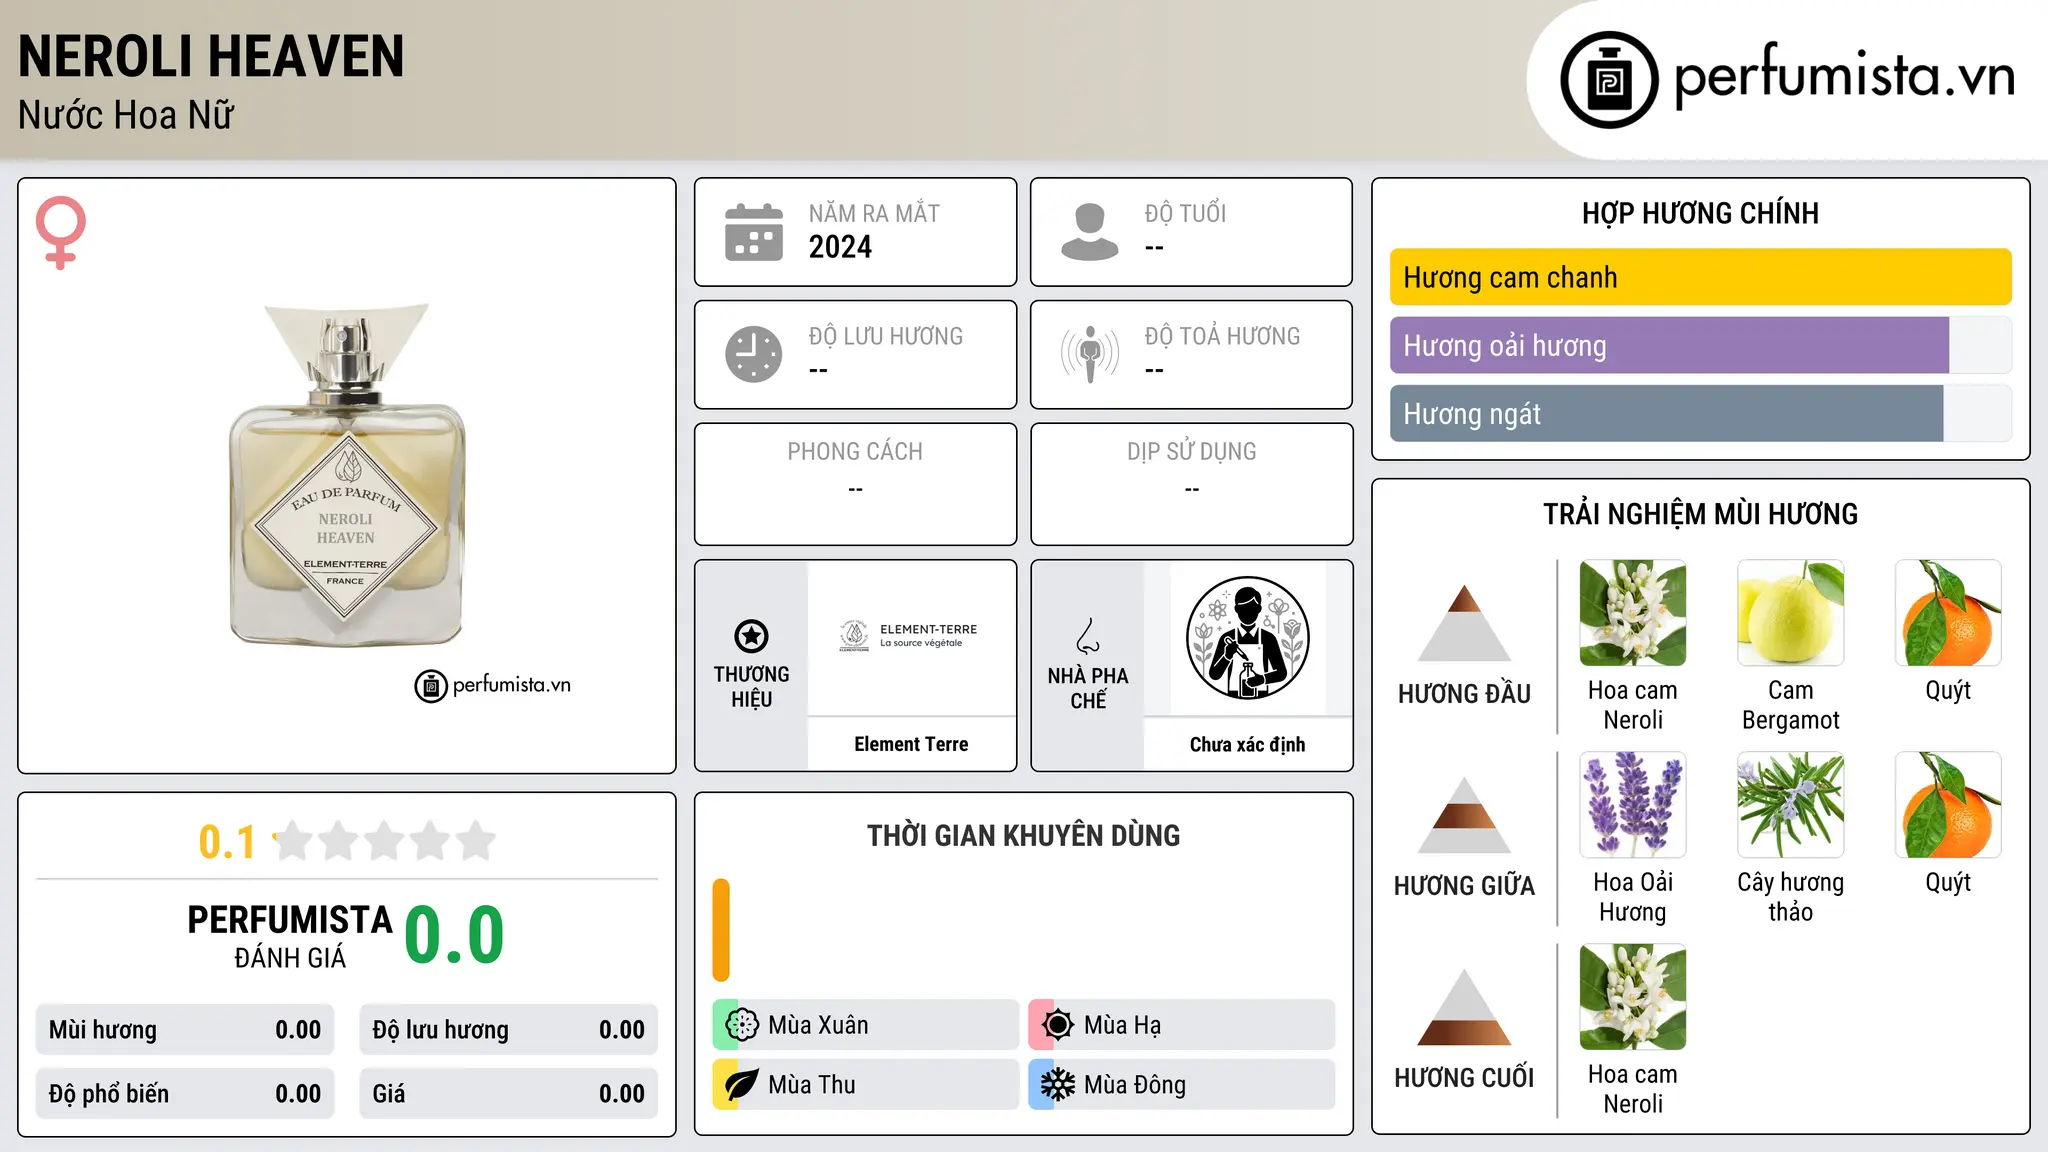2048x1152 pixels.
Task: Click the Cam Bergamot label
Action: click(1790, 705)
